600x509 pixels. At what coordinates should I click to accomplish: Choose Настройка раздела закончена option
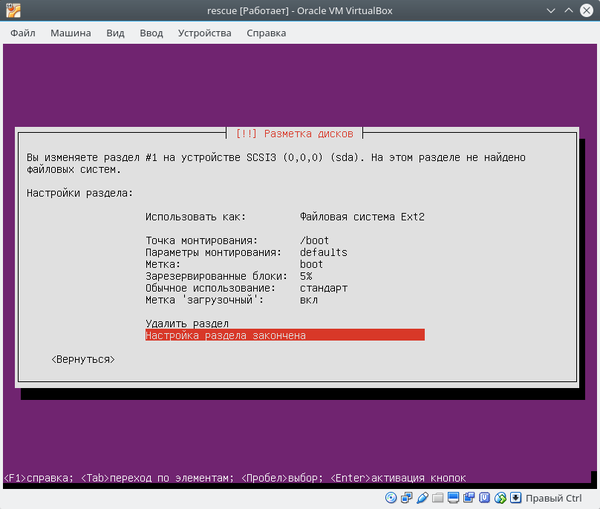coord(285,335)
